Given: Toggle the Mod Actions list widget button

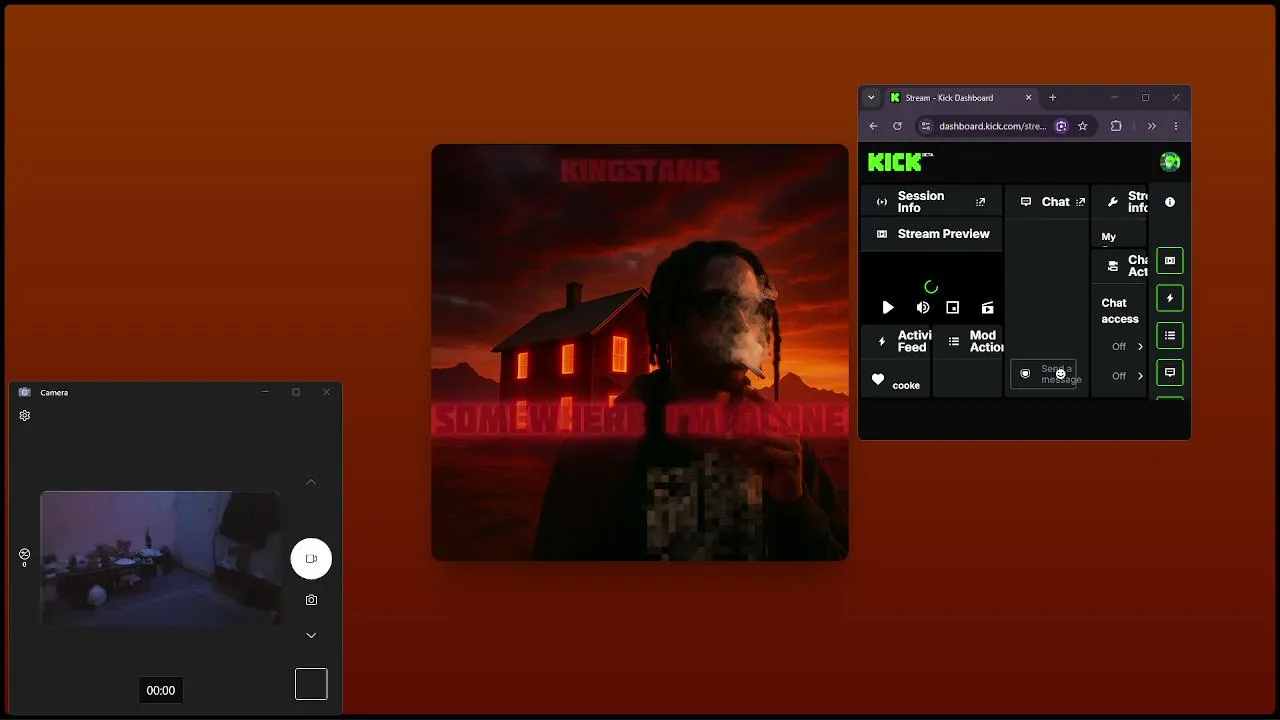Looking at the screenshot, I should click(x=1170, y=335).
